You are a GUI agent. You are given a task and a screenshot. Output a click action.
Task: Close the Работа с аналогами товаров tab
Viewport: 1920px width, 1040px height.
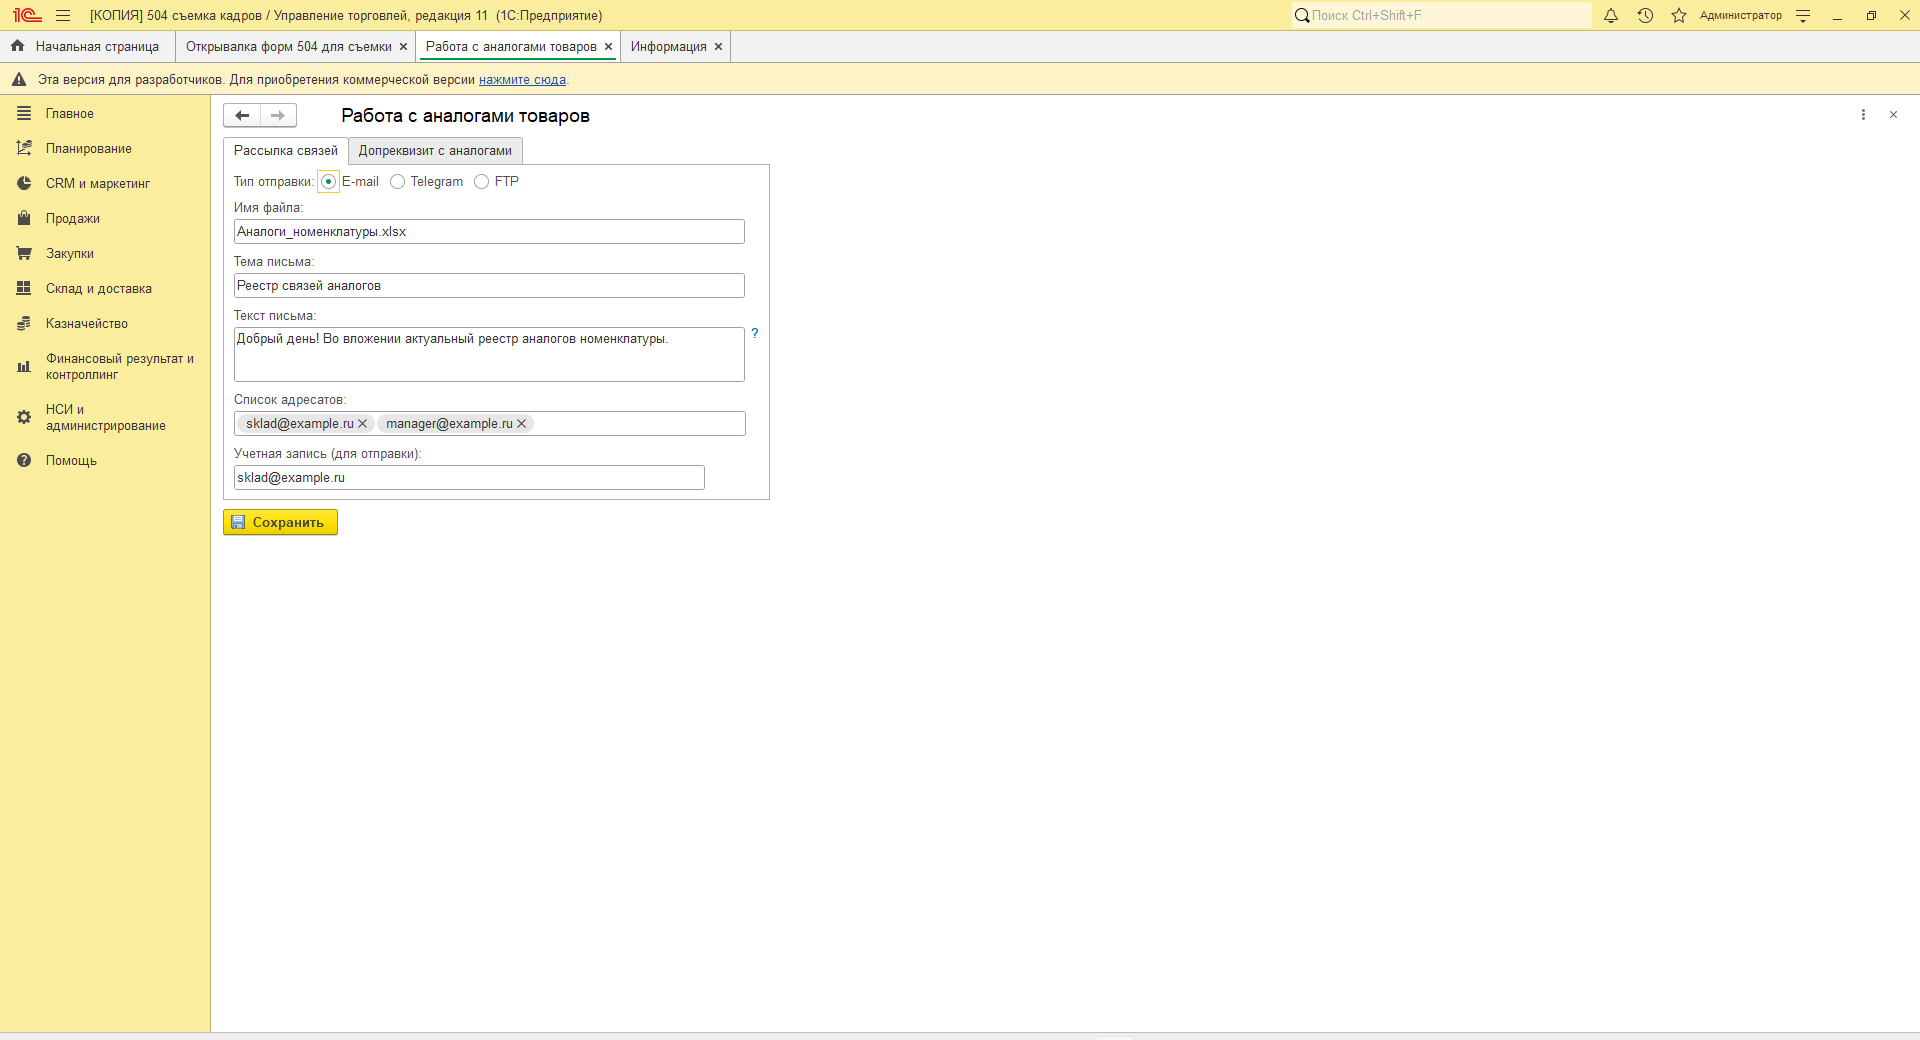pos(608,47)
